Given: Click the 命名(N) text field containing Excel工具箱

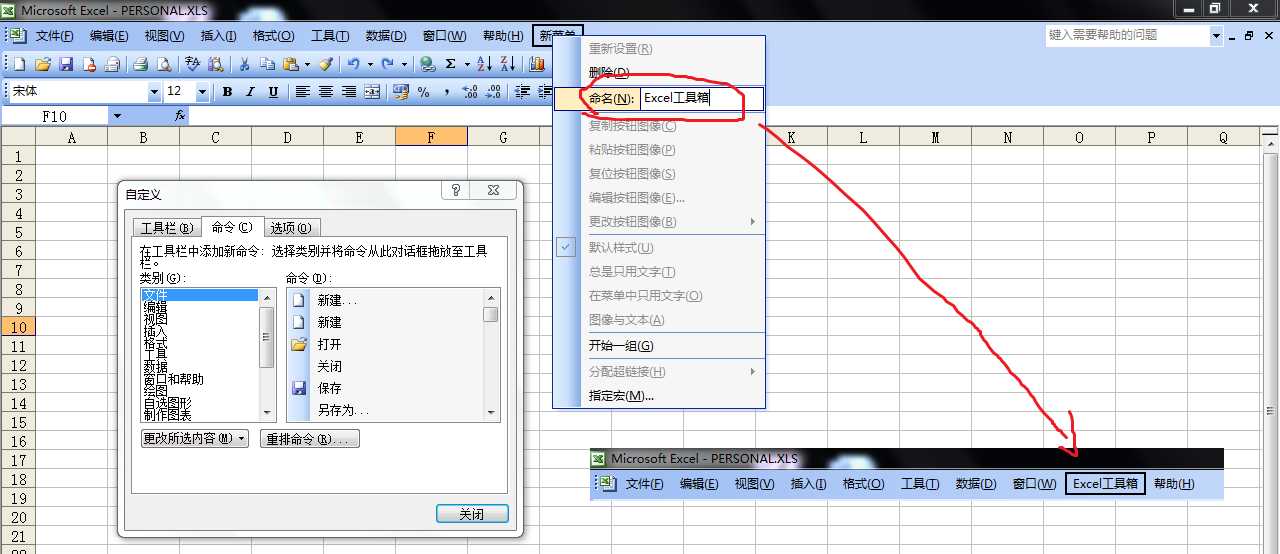Looking at the screenshot, I should 700,98.
